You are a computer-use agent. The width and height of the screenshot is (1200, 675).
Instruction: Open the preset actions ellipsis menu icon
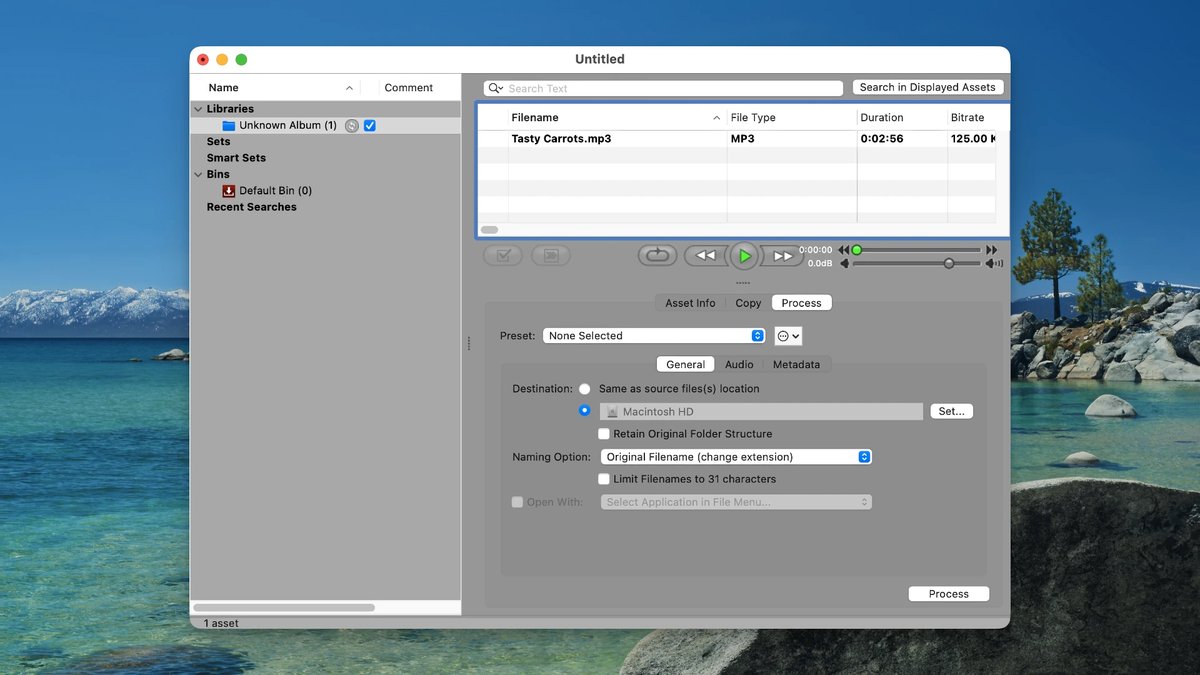click(788, 335)
